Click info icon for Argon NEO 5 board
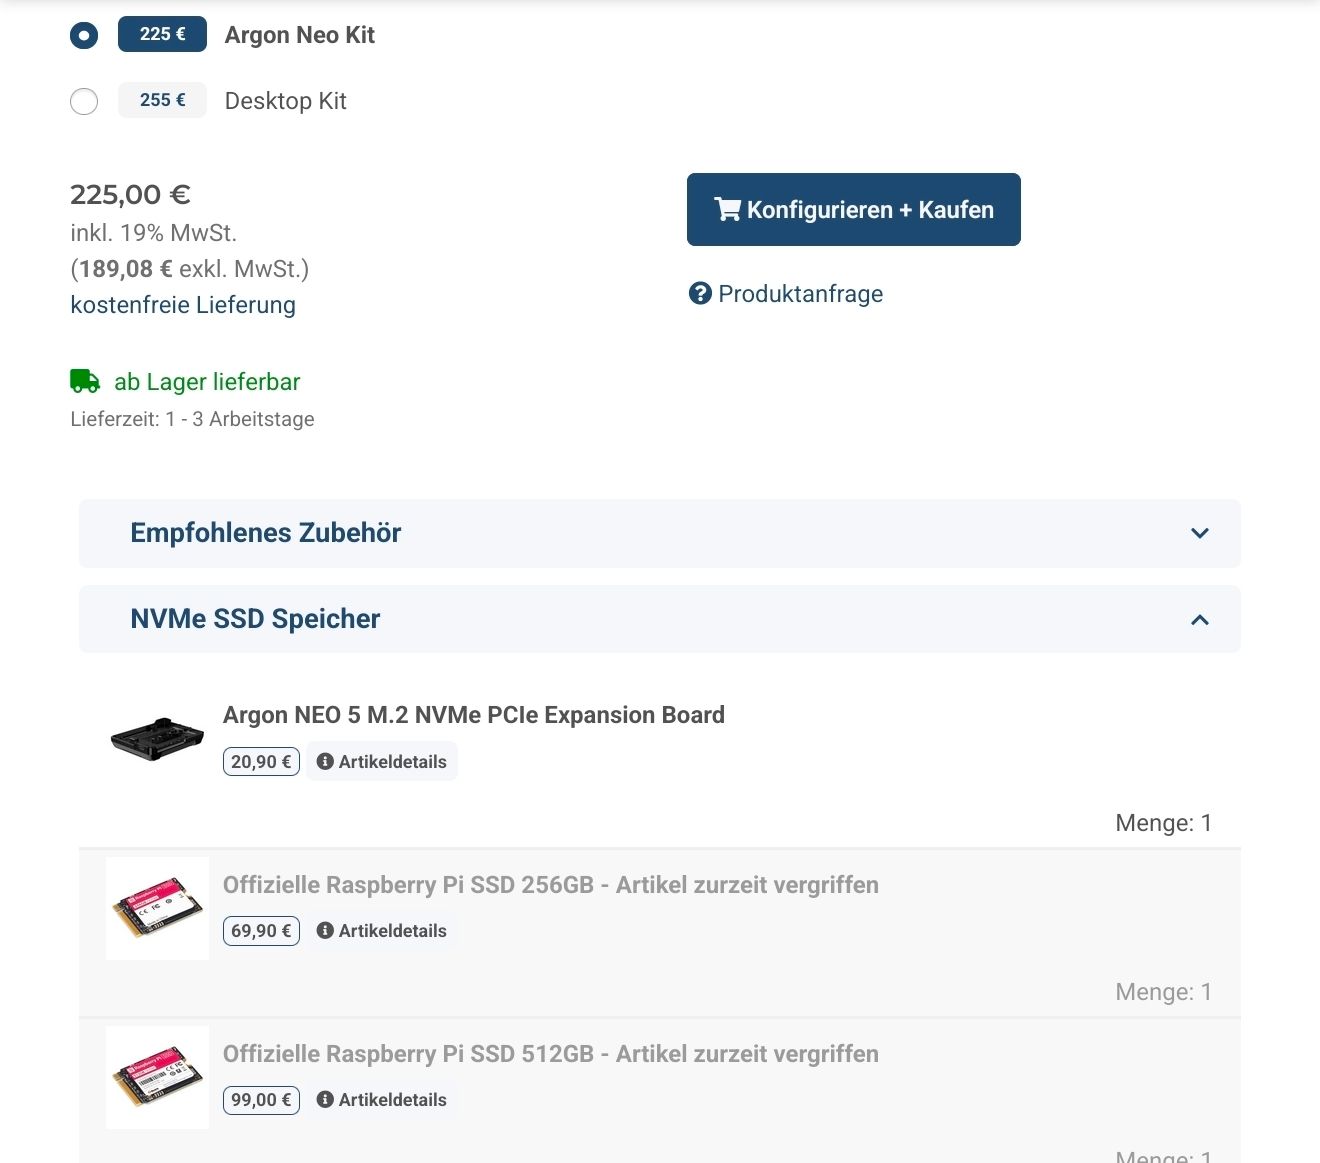 point(325,762)
